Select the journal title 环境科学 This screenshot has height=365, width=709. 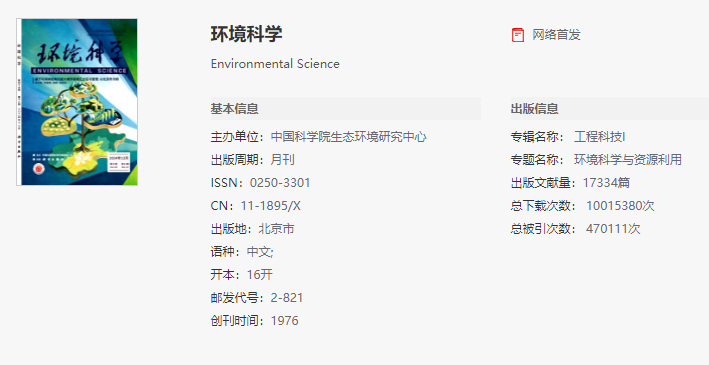[246, 34]
